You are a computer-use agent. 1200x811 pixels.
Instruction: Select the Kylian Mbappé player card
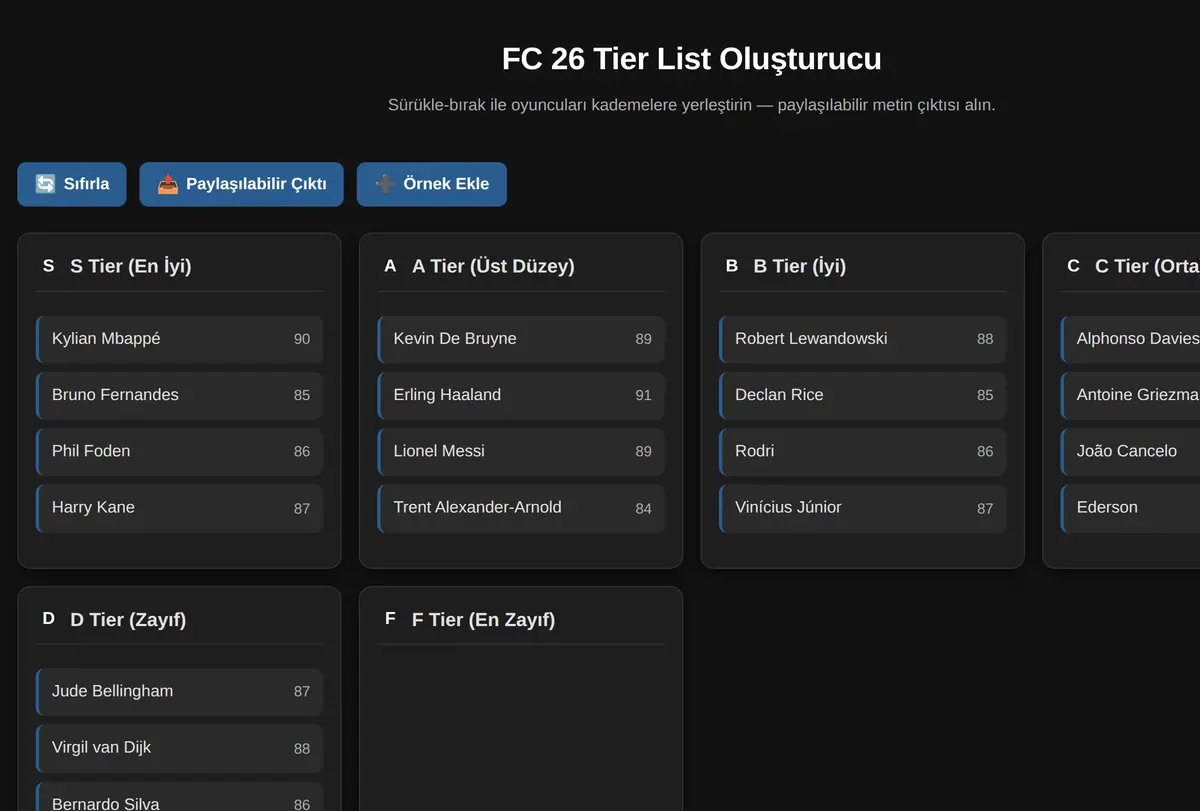(x=180, y=339)
